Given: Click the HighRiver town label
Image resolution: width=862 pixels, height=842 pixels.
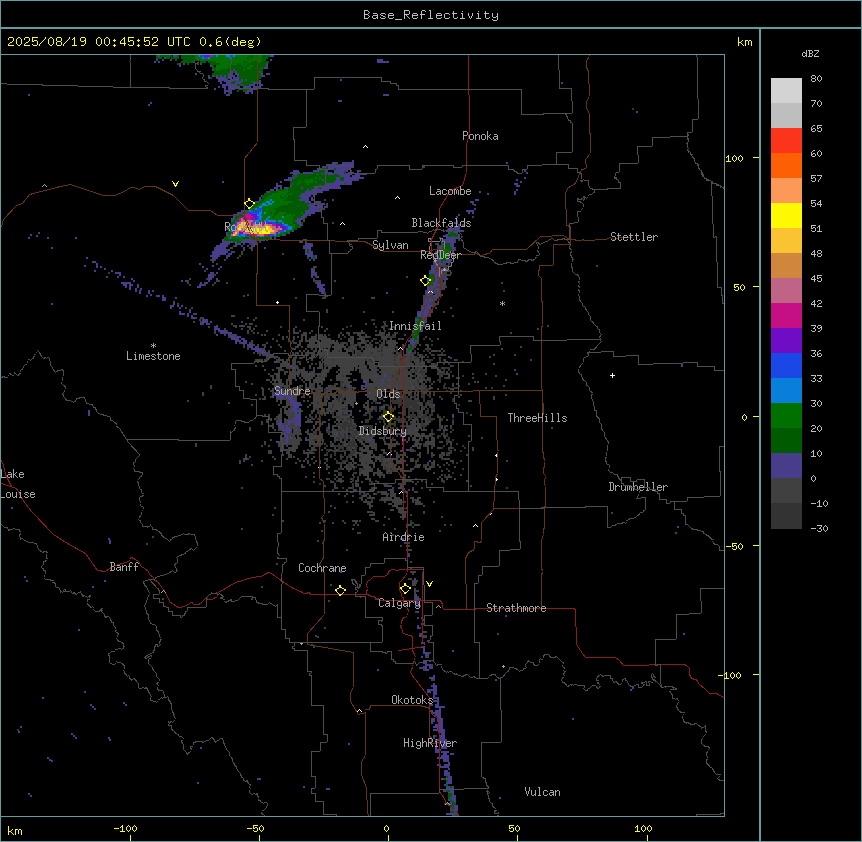Looking at the screenshot, I should click(x=430, y=743).
